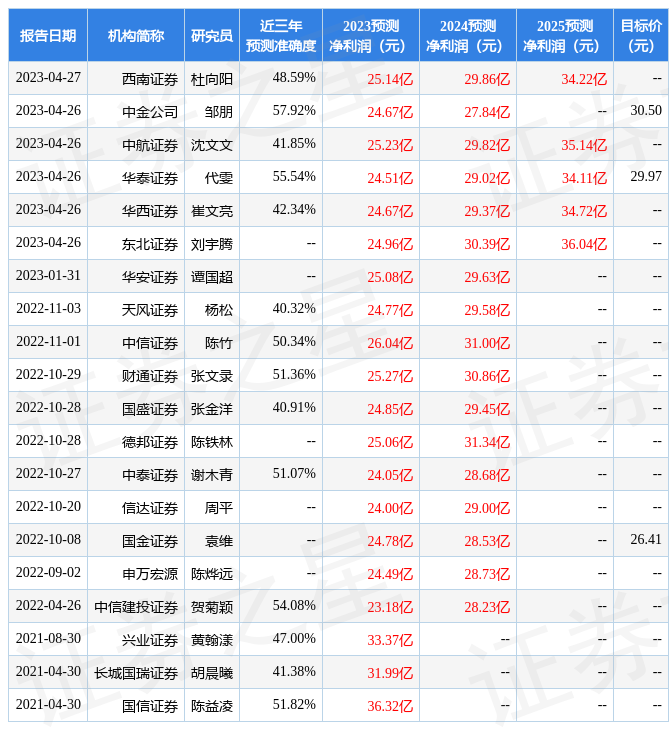Select the date 2022-10-27 cell
Image resolution: width=669 pixels, height=730 pixels.
pos(48,473)
